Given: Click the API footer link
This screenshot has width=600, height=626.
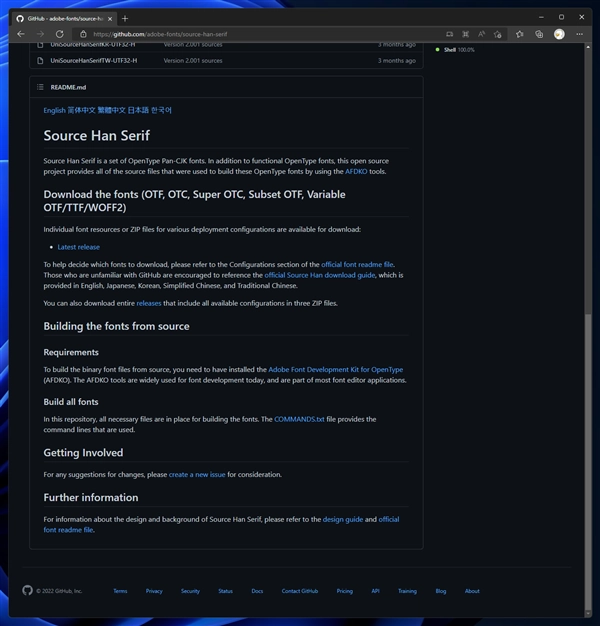Looking at the screenshot, I should [376, 591].
